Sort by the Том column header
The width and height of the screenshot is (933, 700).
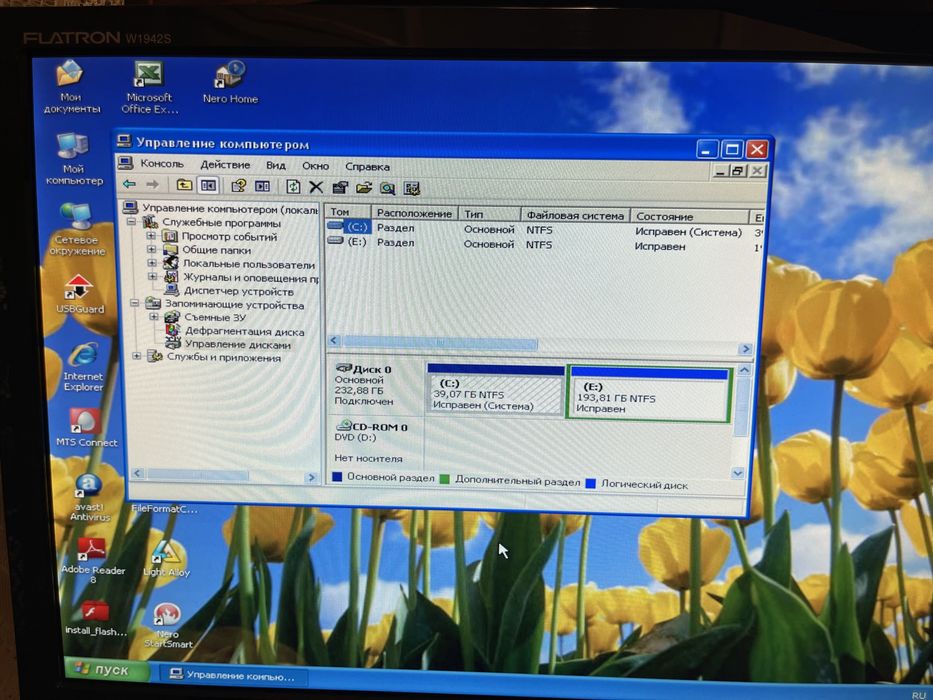pos(348,212)
